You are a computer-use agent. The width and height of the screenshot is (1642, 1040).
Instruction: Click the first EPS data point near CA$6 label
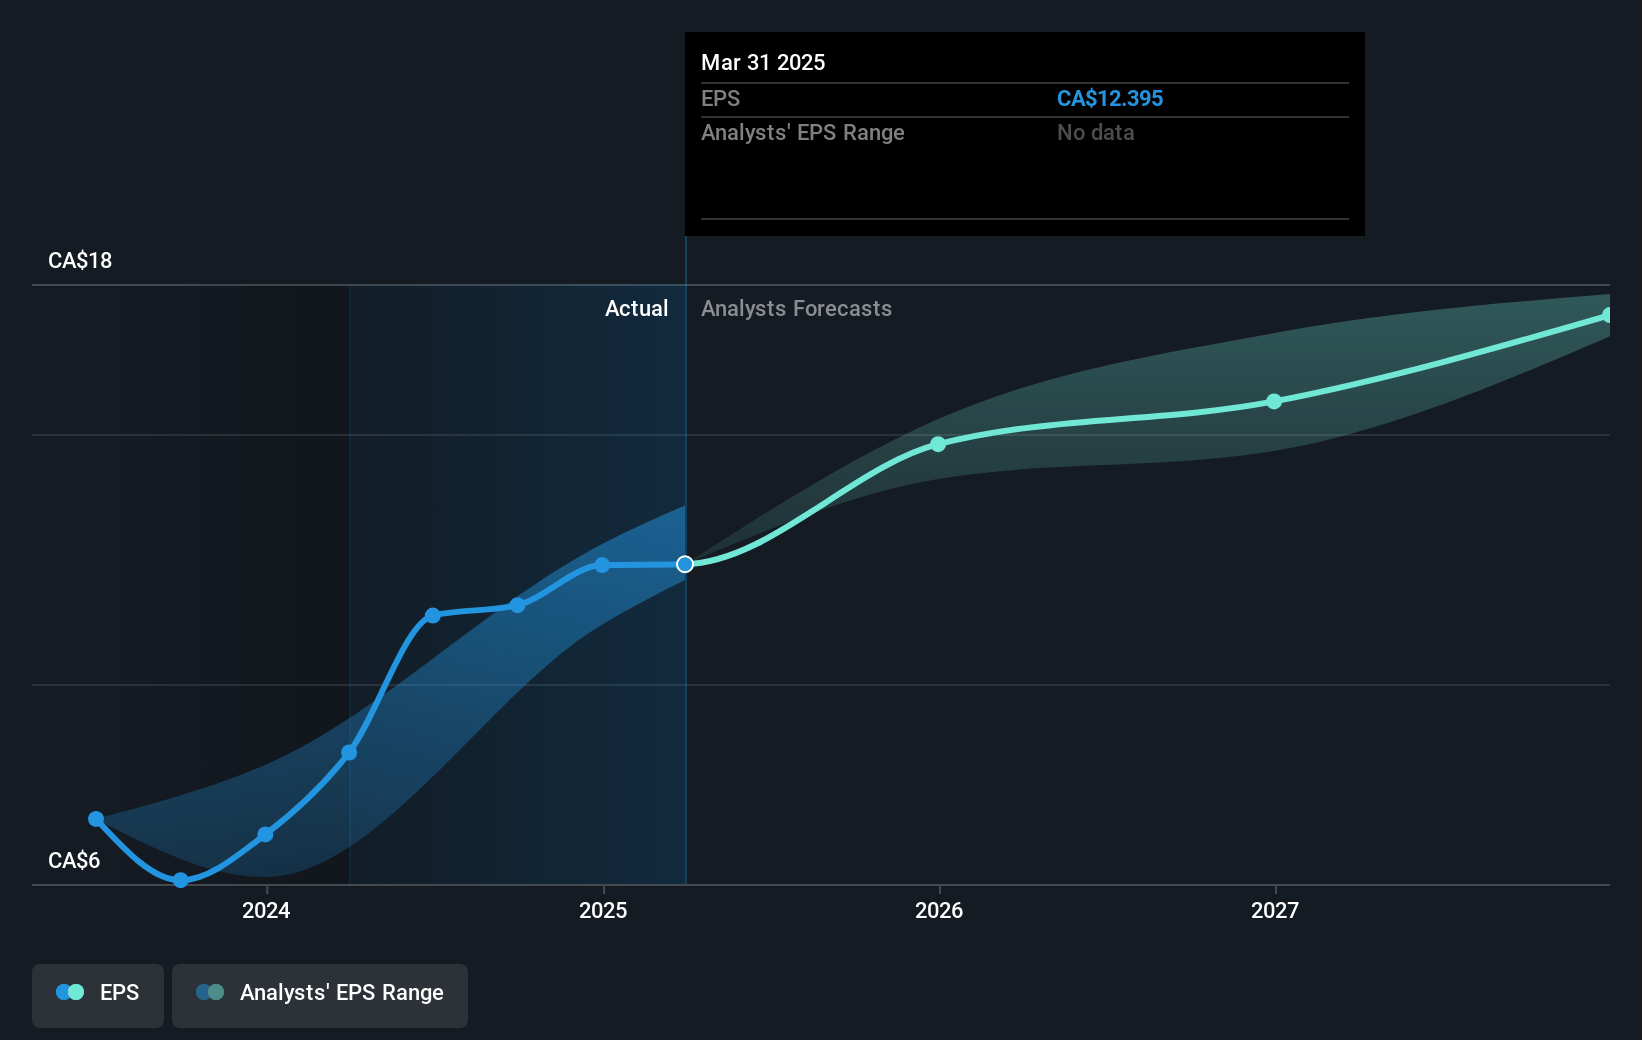[96, 819]
